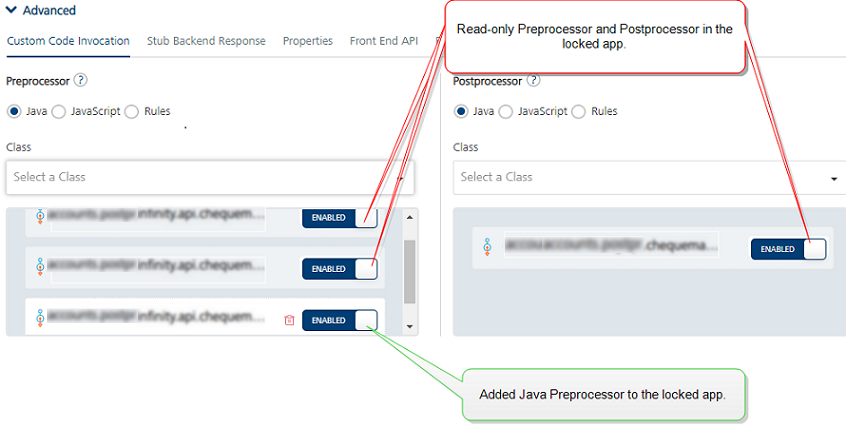
Task: Click the Preprocessor help question-mark icon
Action: (81, 81)
